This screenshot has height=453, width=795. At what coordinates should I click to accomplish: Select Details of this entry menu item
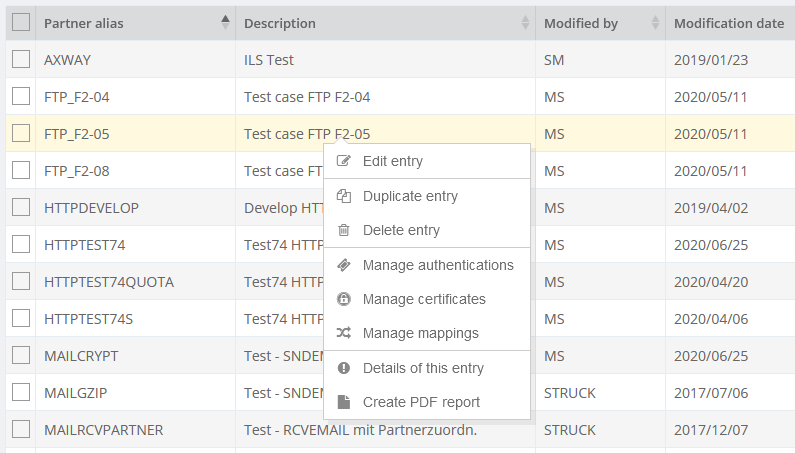(x=423, y=368)
